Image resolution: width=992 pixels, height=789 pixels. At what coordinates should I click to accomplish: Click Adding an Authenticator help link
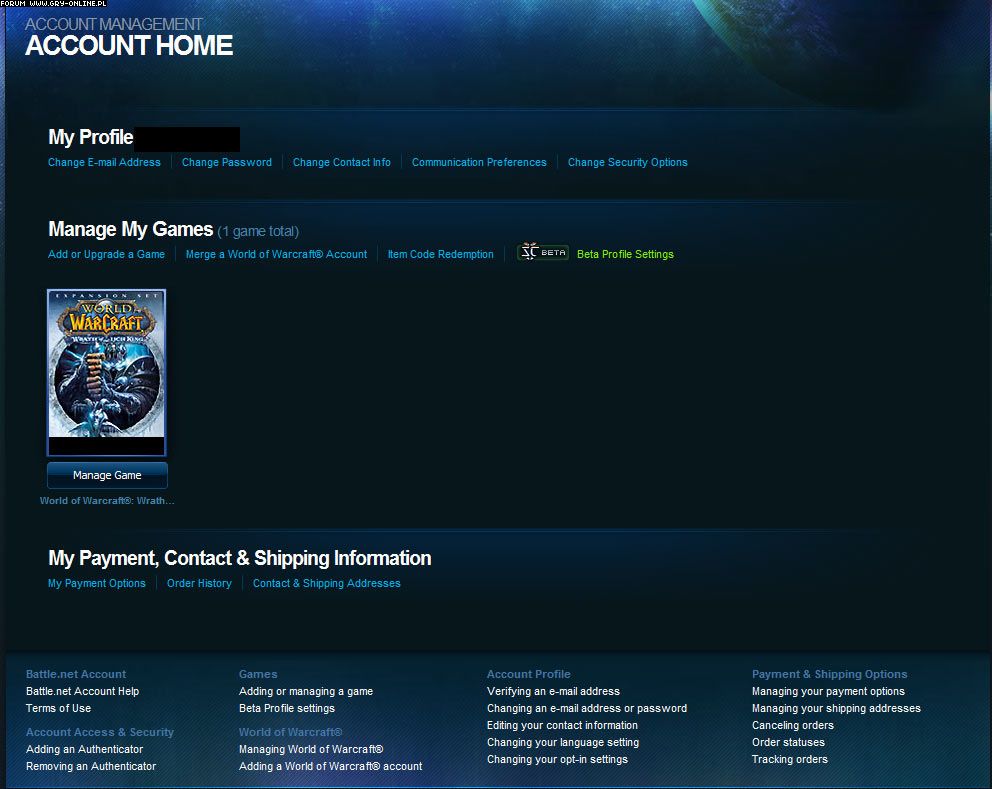coord(84,749)
